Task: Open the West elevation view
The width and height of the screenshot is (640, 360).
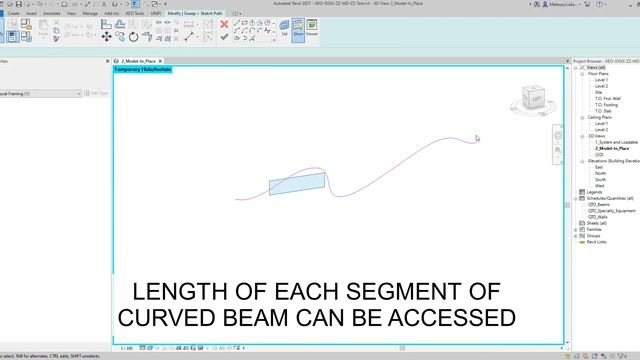Action: click(x=599, y=186)
